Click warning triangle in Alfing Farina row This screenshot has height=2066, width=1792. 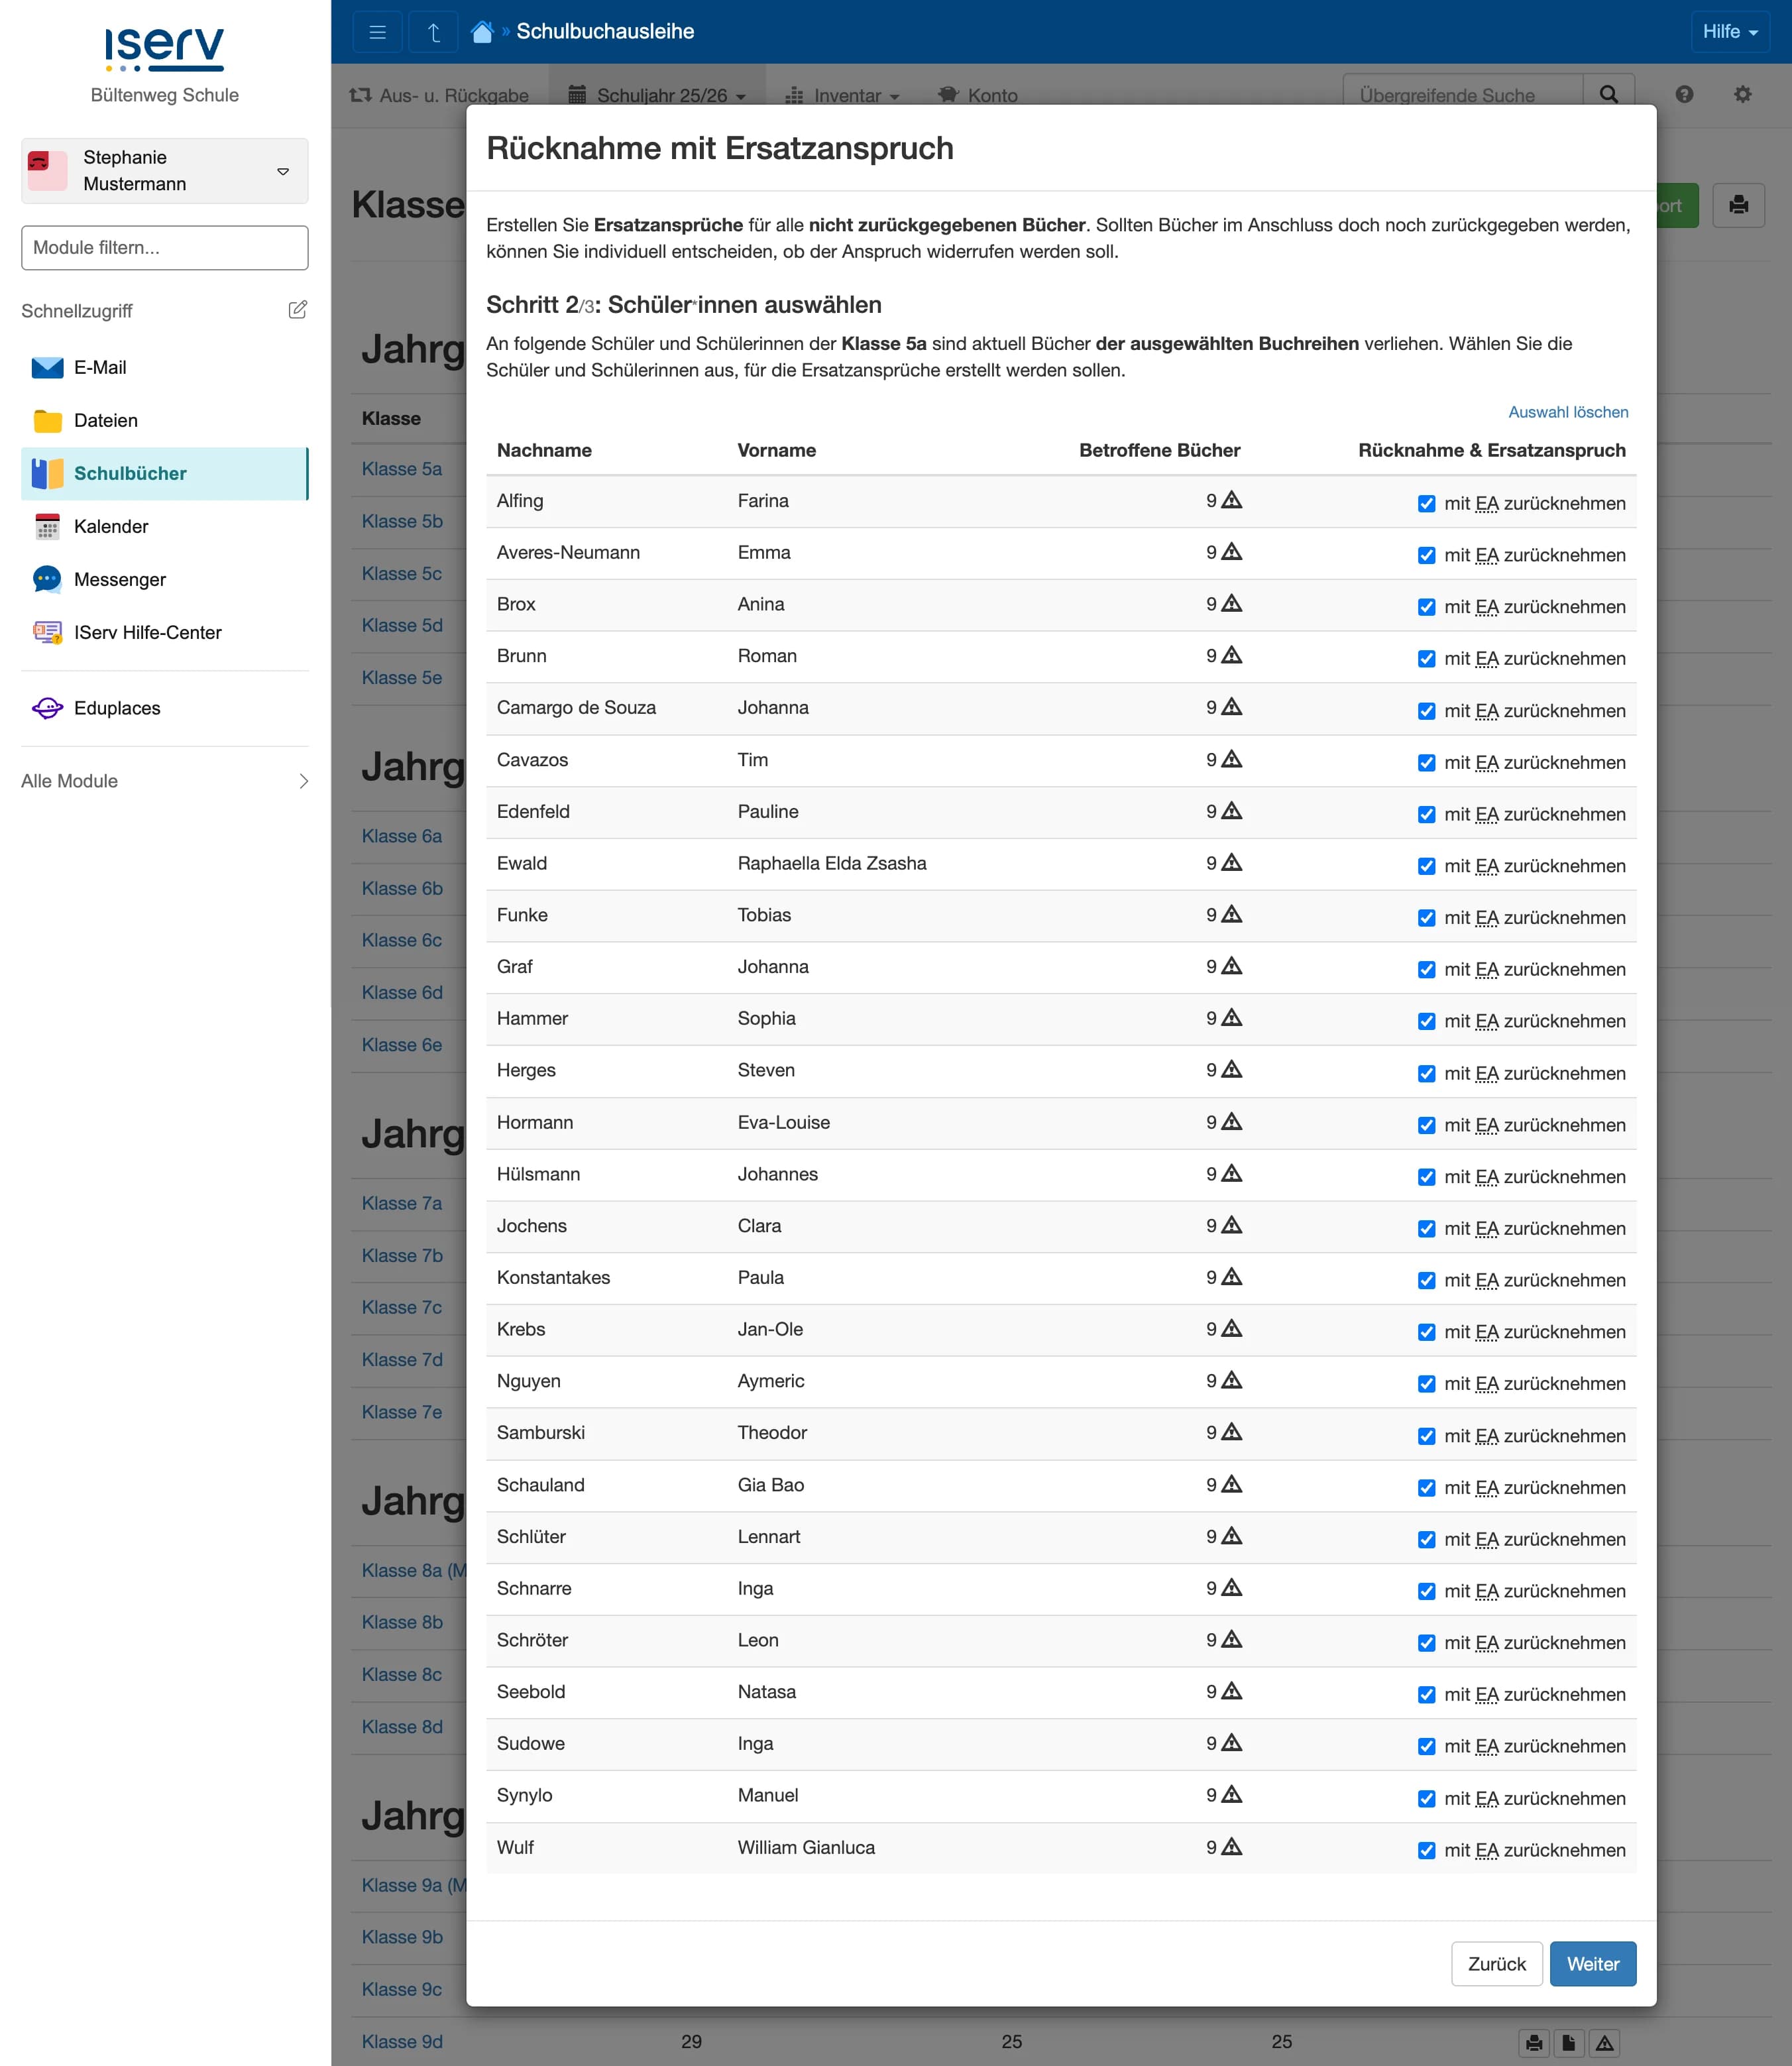1232,500
